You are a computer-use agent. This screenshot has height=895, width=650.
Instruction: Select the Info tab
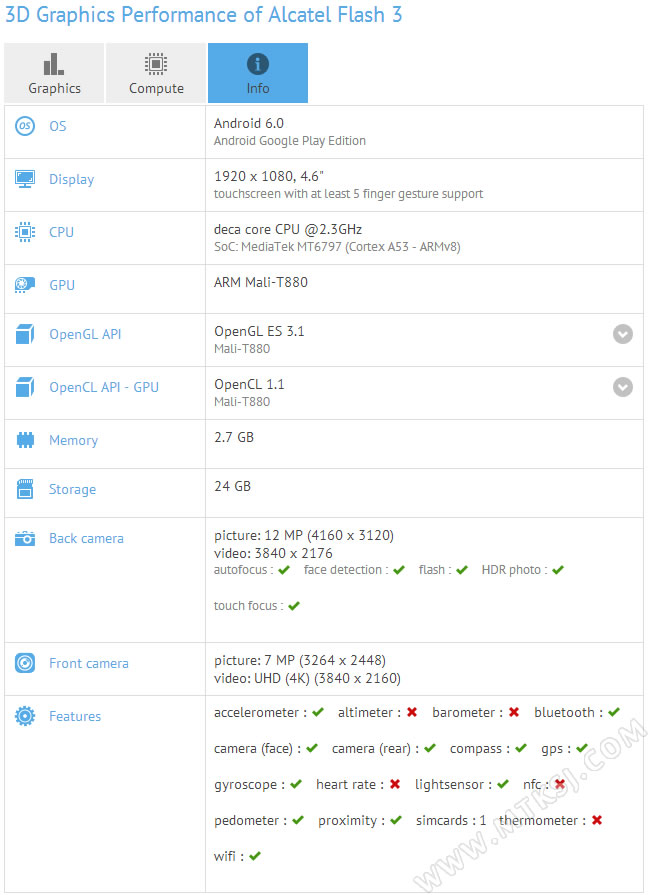(x=258, y=73)
